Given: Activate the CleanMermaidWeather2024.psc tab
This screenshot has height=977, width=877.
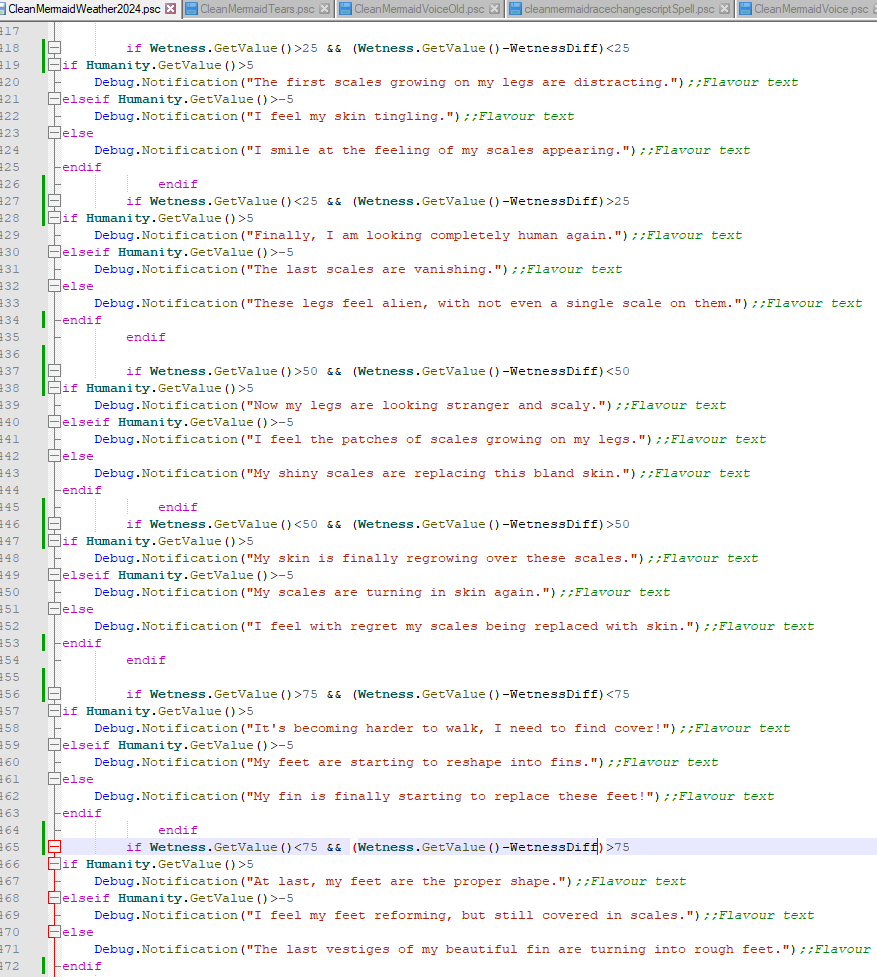Looking at the screenshot, I should pos(84,9).
